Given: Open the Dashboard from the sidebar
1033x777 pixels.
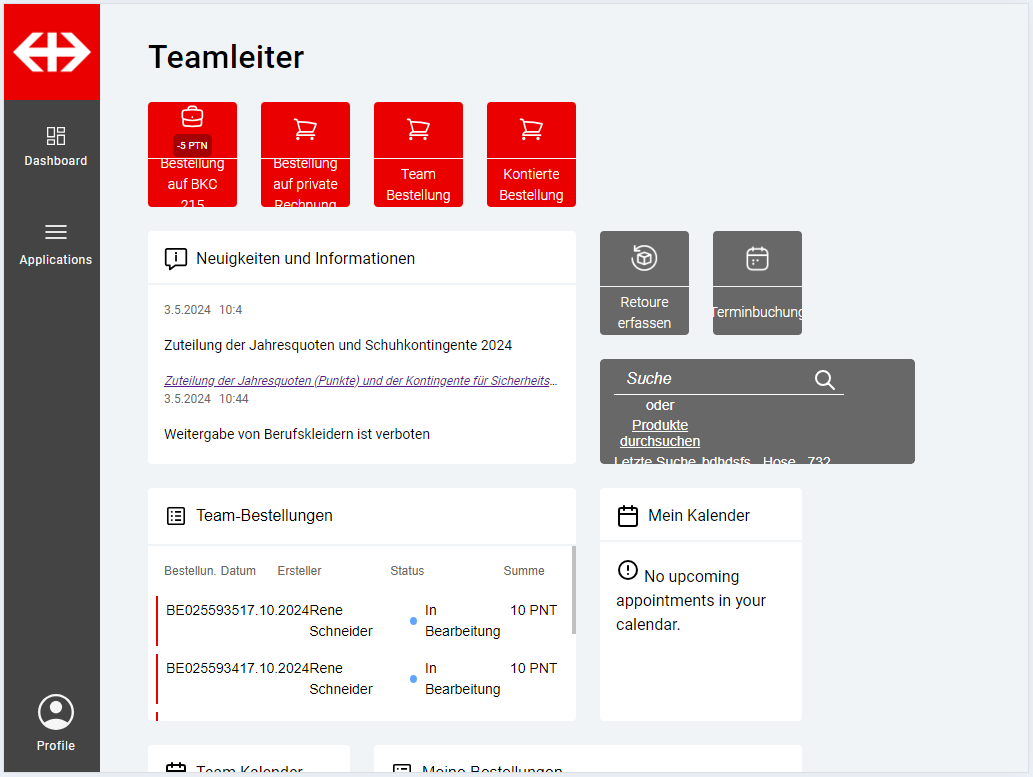Looking at the screenshot, I should (x=56, y=146).
